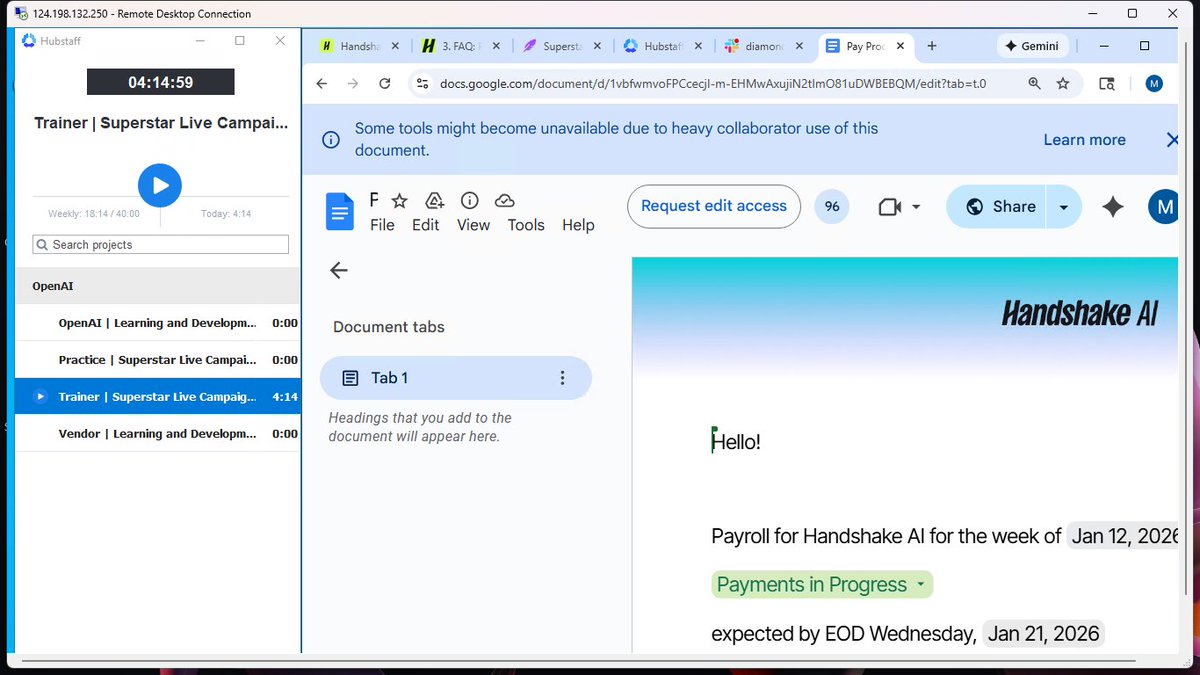This screenshot has height=675, width=1200.
Task: Dismiss the heavy collaborator use banner
Action: click(x=1173, y=140)
